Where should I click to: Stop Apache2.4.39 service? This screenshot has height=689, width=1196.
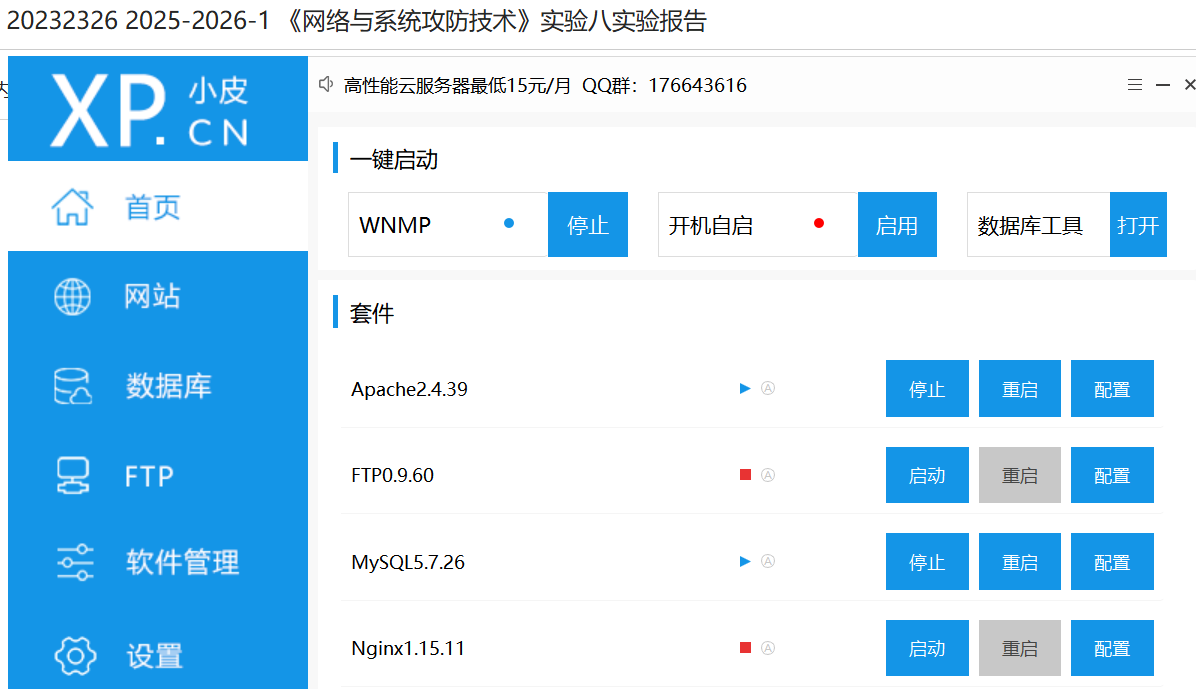(x=927, y=388)
